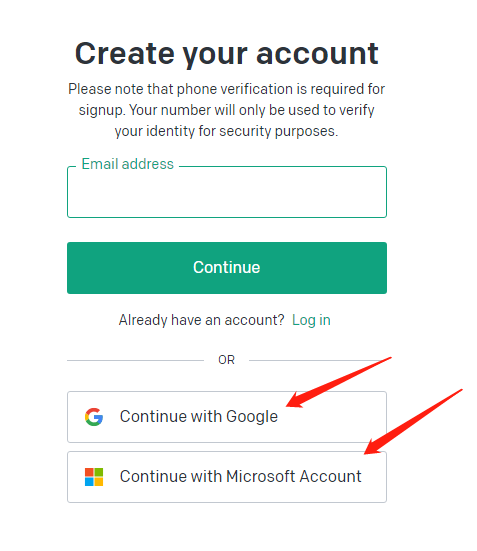Choose Continue with Microsoft Account button
Viewport: 477px width, 551px height.
(227, 477)
